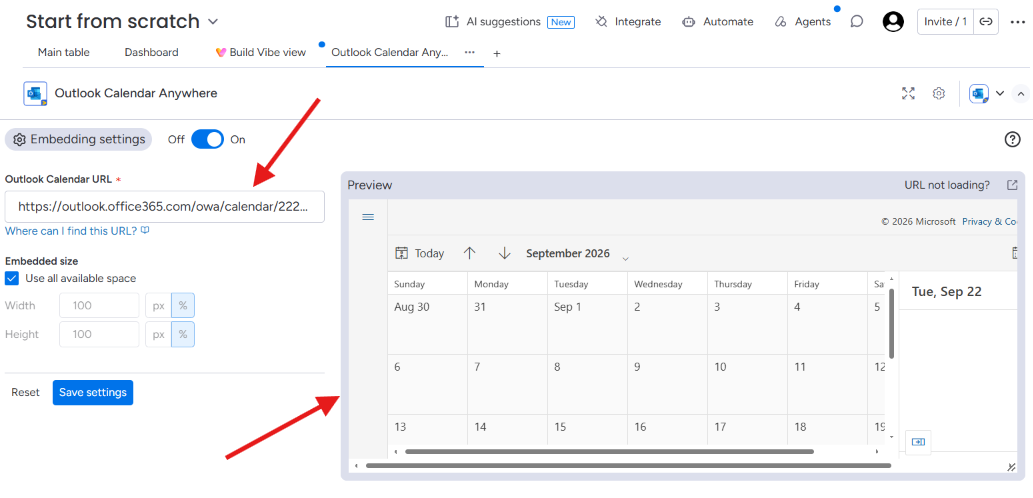Viewport: 1033px width, 498px height.
Task: Open the Build Vibe view tab
Action: tap(261, 52)
